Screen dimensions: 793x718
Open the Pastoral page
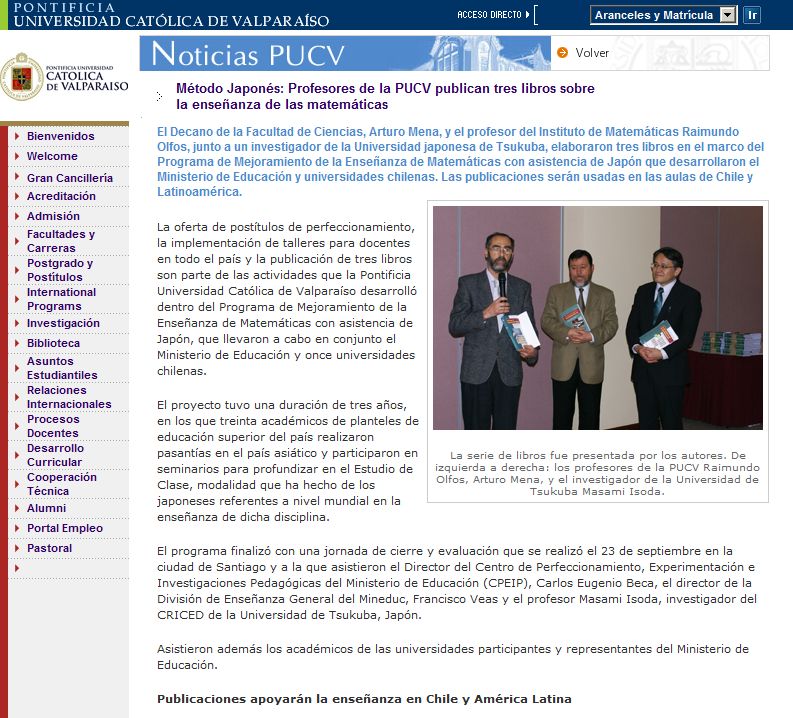(50, 548)
